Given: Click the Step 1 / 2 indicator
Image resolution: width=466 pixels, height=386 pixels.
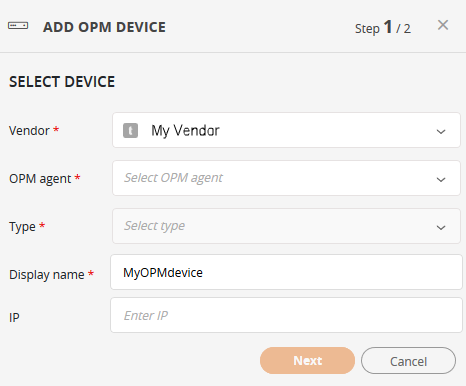Looking at the screenshot, I should pyautogui.click(x=383, y=27).
